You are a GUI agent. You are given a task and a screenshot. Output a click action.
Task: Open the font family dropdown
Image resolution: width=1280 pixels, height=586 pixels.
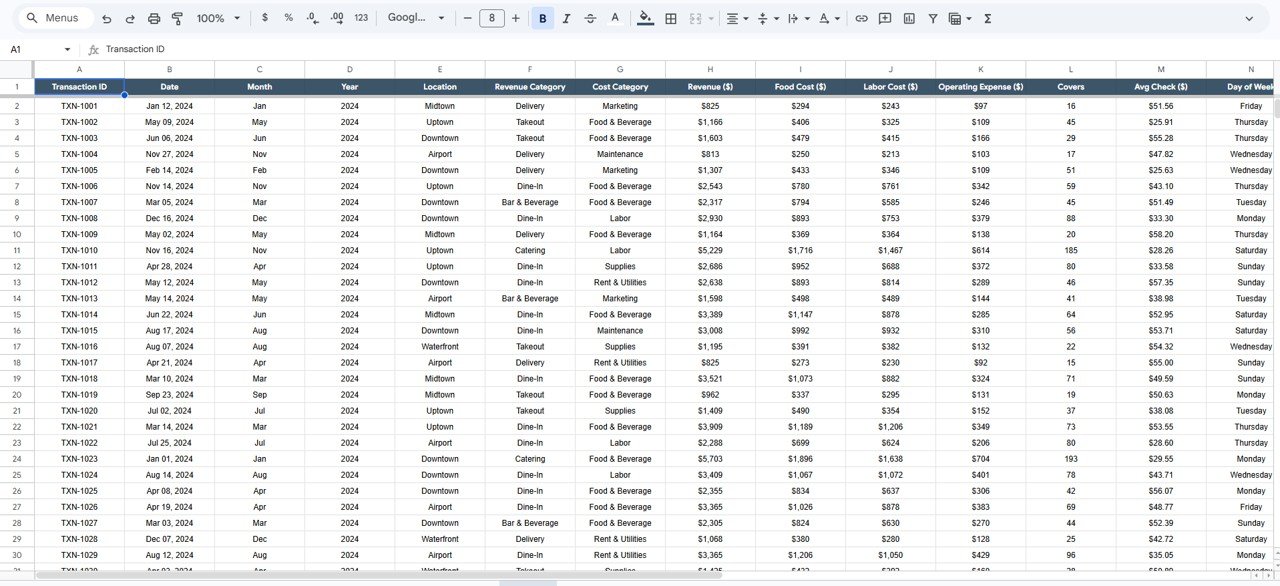coord(414,18)
